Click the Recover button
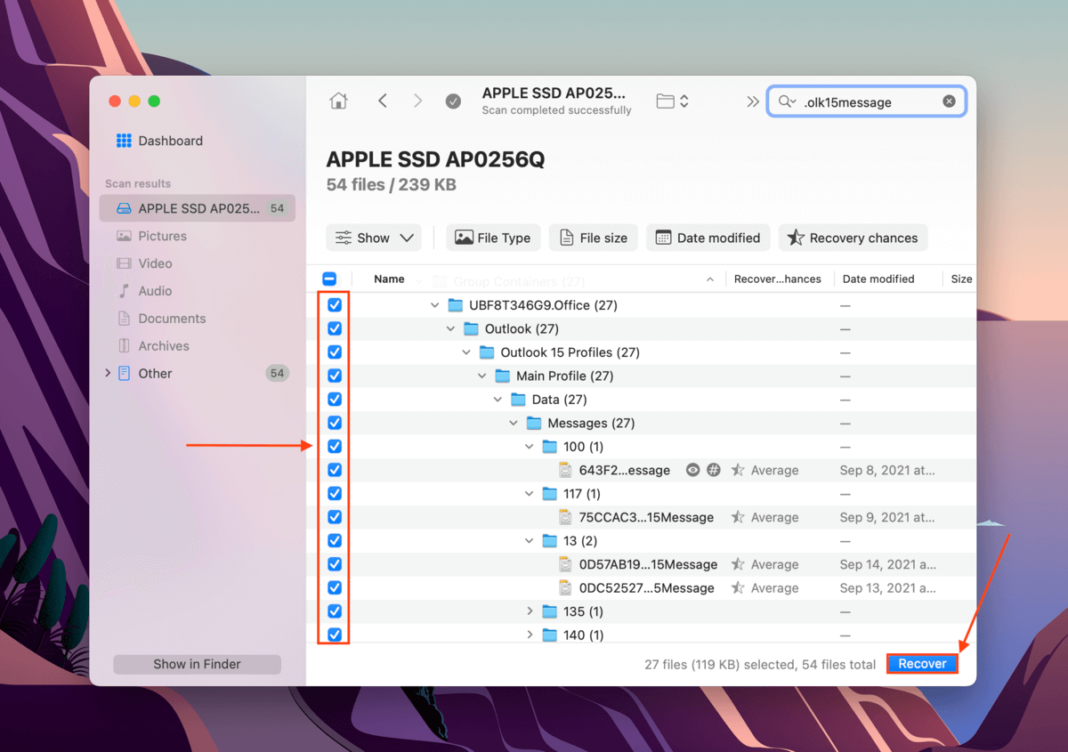The image size is (1068, 752). pyautogui.click(x=921, y=662)
